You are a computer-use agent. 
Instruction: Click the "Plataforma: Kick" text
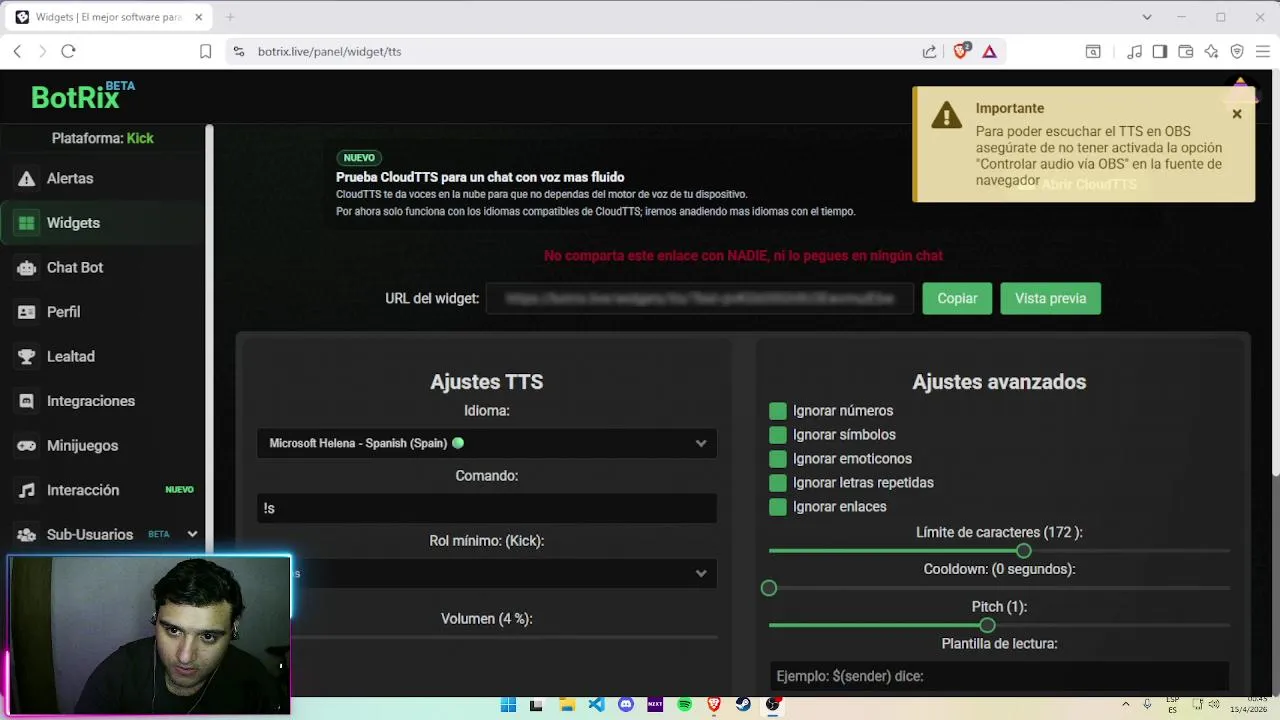(103, 138)
